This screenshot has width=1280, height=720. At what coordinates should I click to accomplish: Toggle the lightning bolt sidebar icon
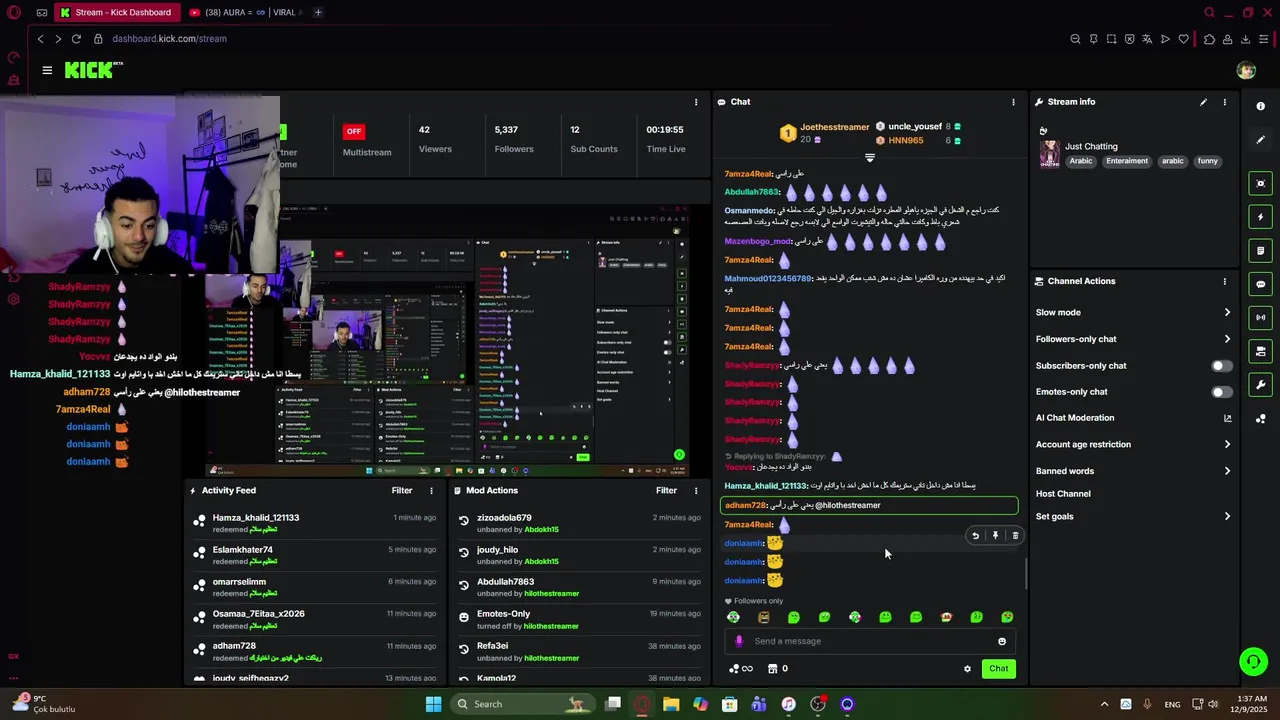[1260, 217]
